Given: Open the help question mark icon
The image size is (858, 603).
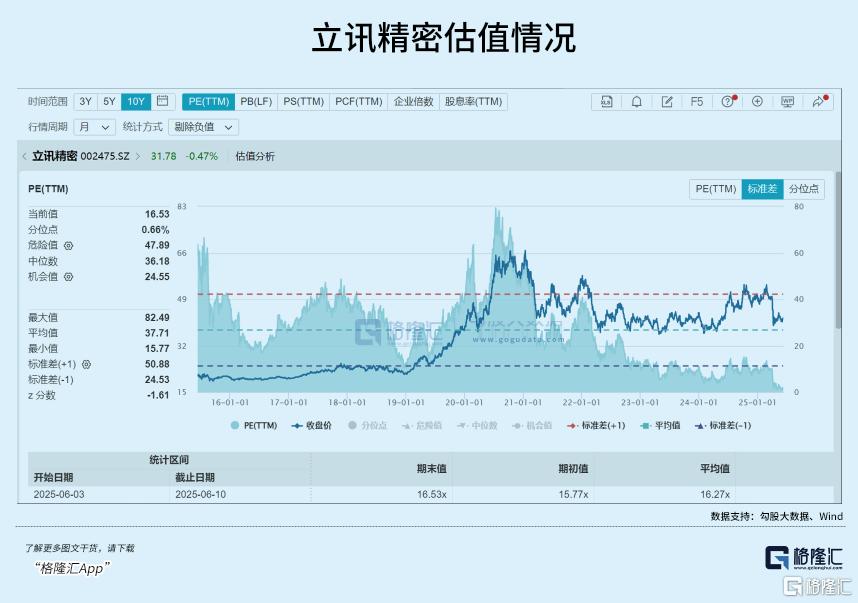Looking at the screenshot, I should coord(727,102).
